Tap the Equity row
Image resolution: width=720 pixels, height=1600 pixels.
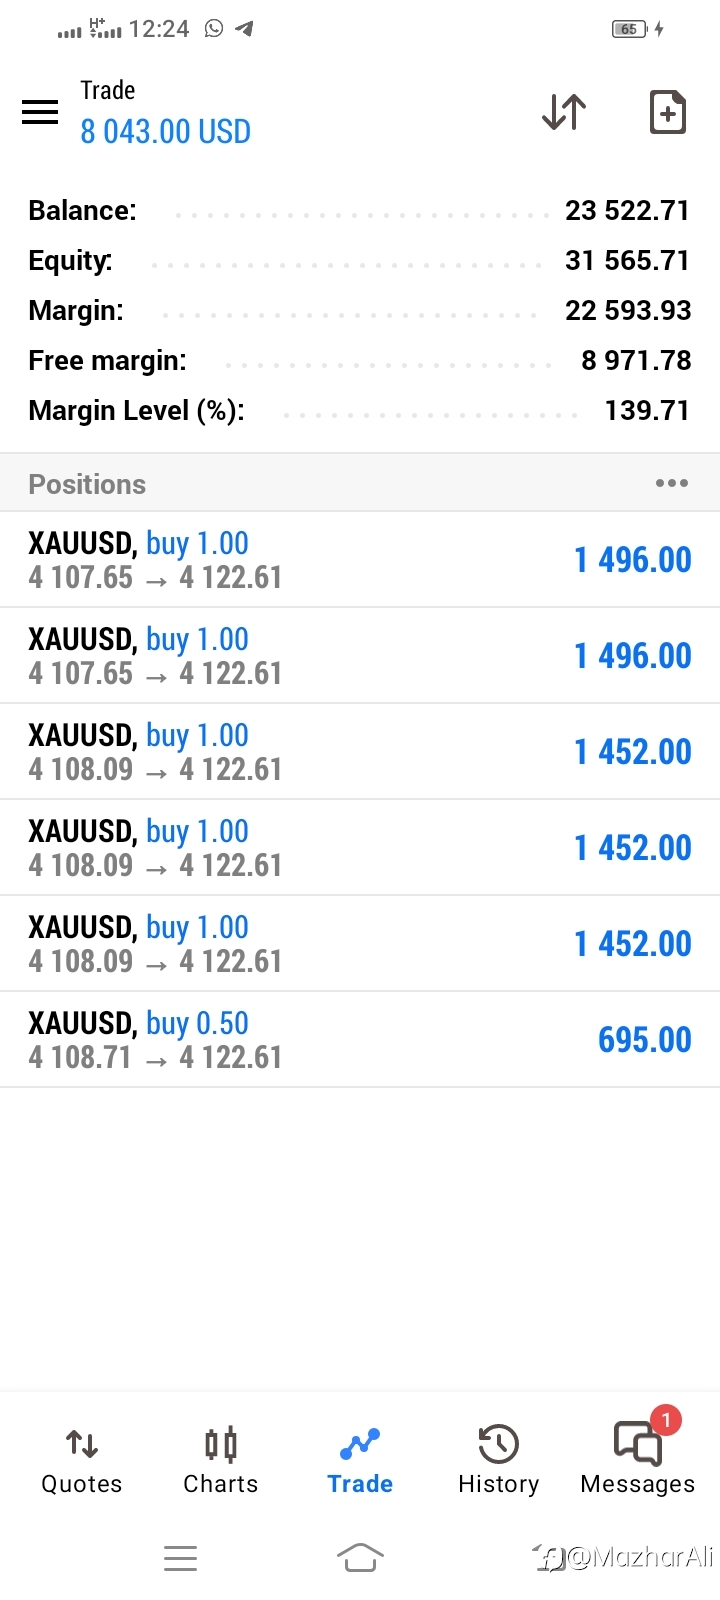click(359, 261)
